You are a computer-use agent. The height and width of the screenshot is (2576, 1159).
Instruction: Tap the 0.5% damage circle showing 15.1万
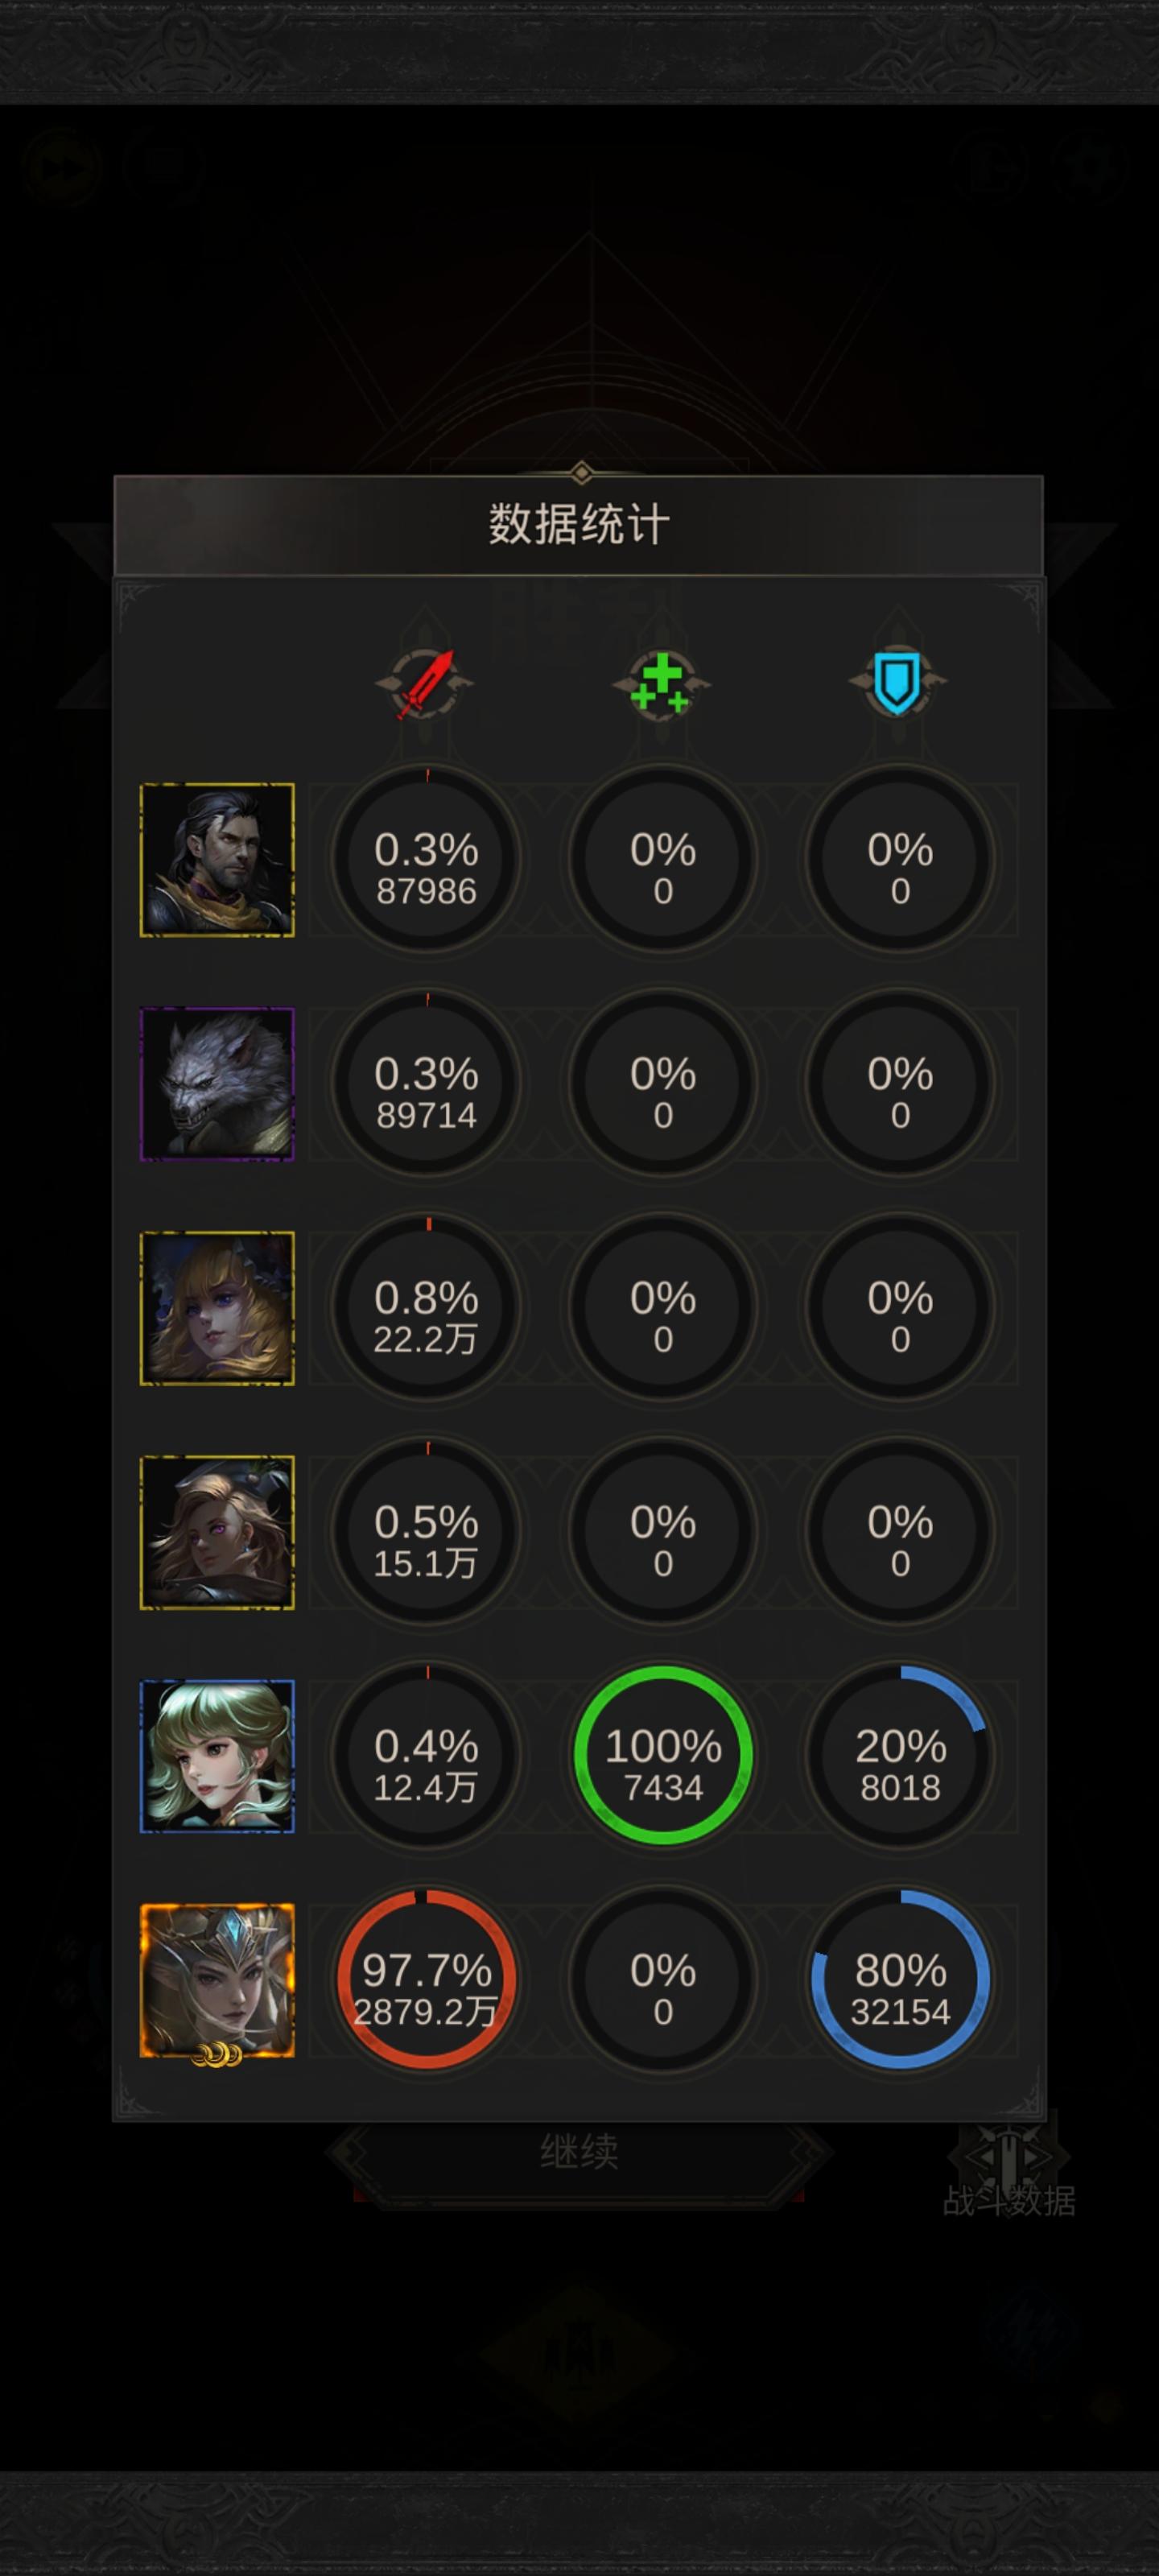coord(427,1531)
